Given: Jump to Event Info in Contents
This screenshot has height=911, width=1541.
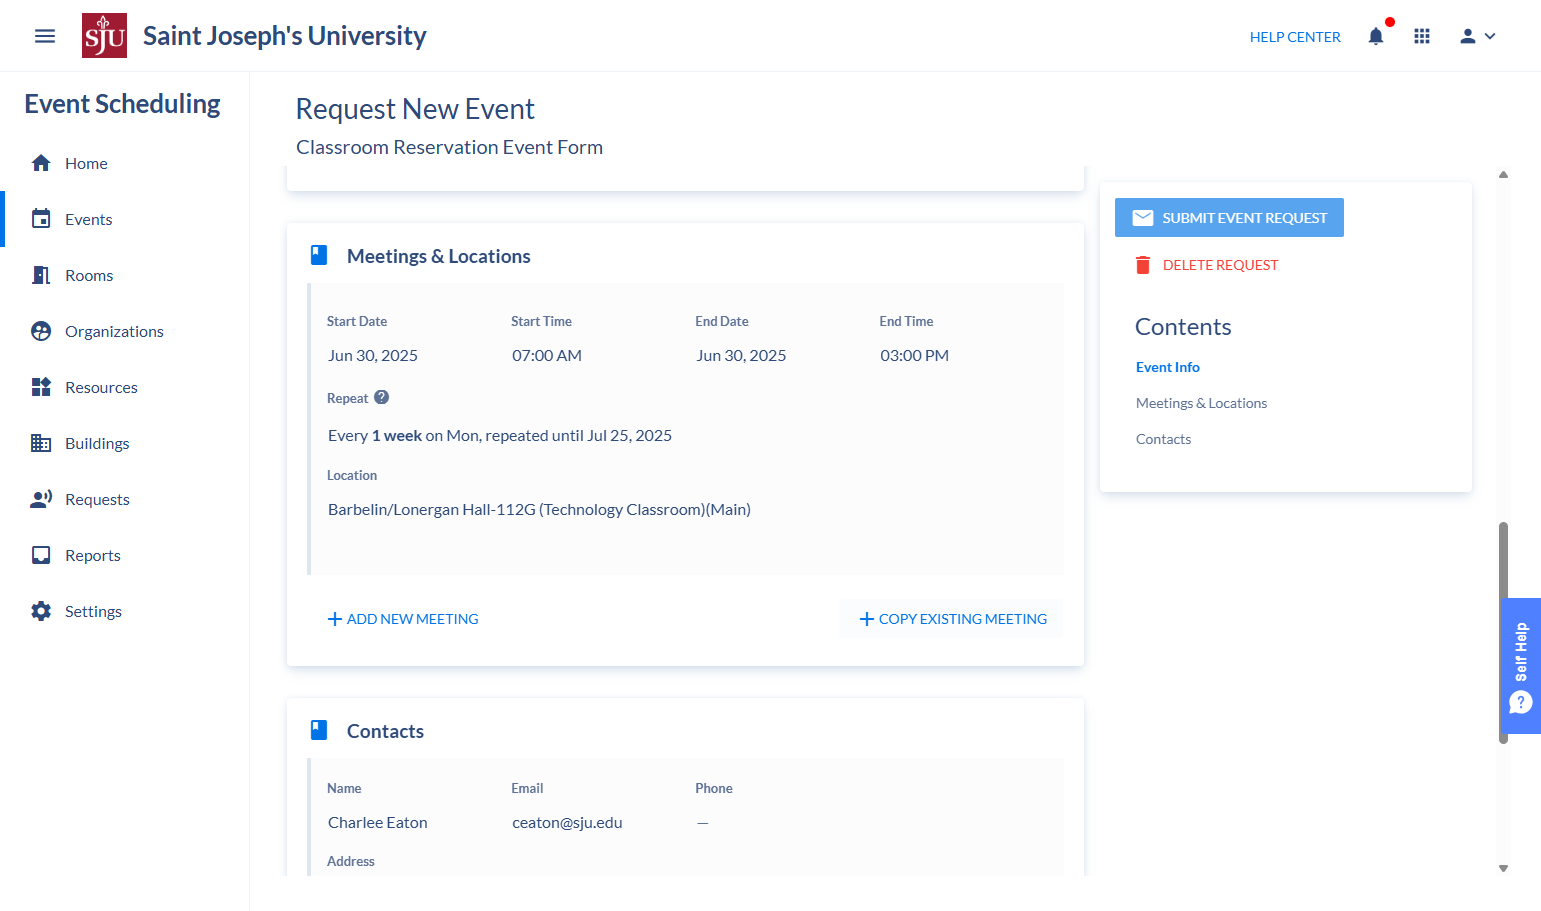Looking at the screenshot, I should click(x=1168, y=367).
